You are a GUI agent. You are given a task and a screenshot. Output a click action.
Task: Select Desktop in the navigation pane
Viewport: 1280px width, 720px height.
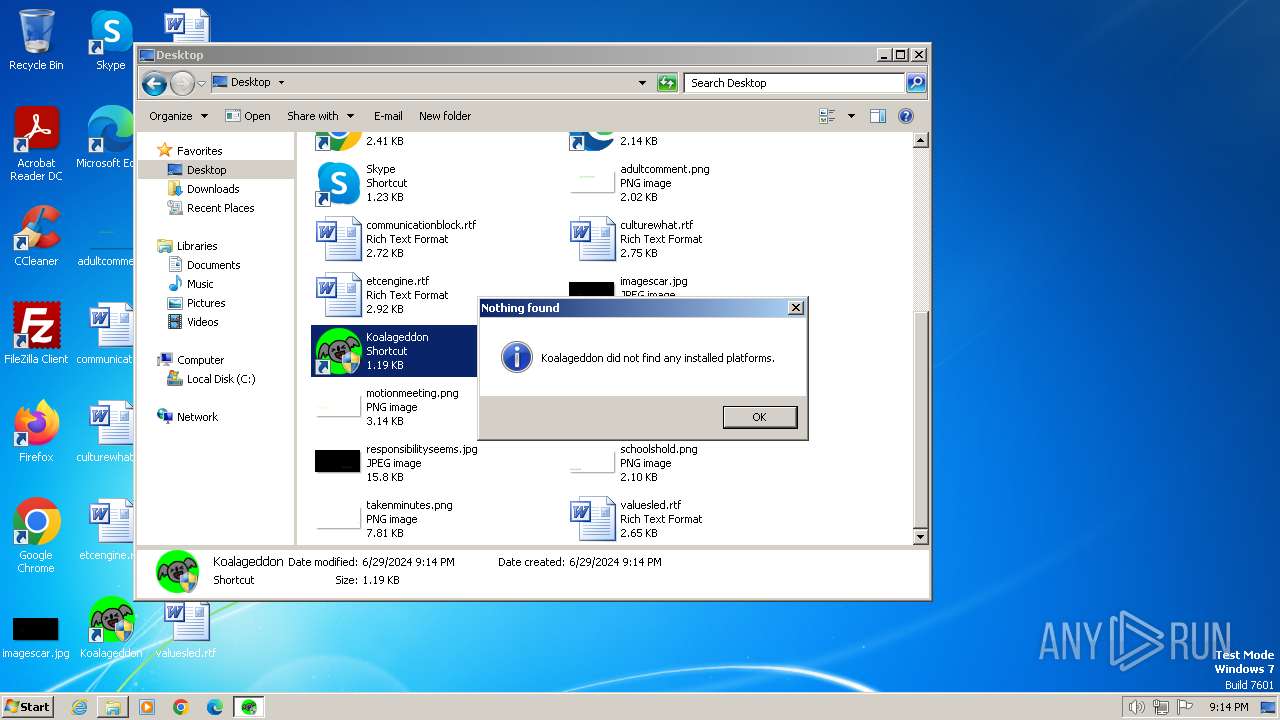[206, 170]
